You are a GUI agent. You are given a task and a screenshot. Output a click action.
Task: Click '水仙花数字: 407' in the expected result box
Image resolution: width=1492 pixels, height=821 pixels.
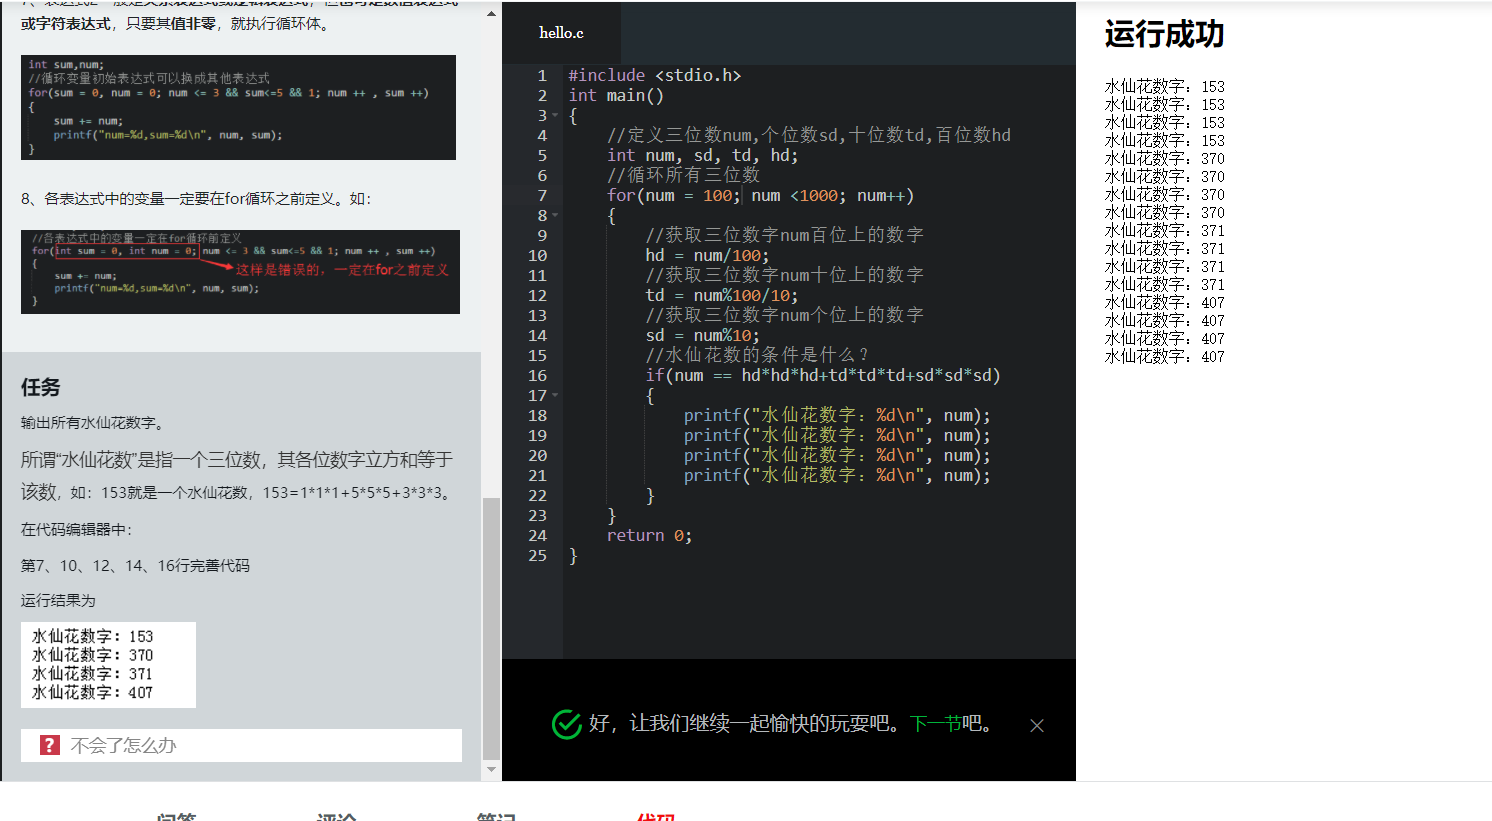92,692
